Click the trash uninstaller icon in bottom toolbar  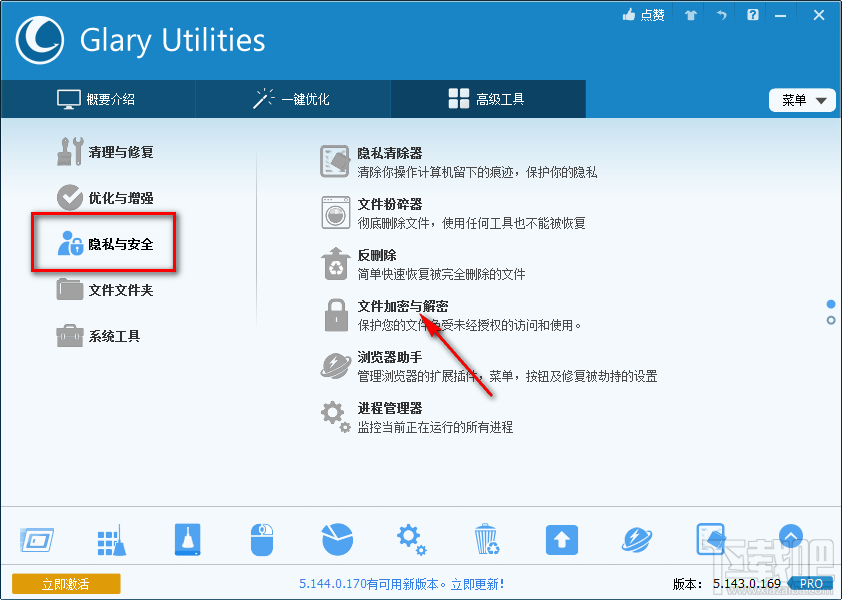pos(487,539)
